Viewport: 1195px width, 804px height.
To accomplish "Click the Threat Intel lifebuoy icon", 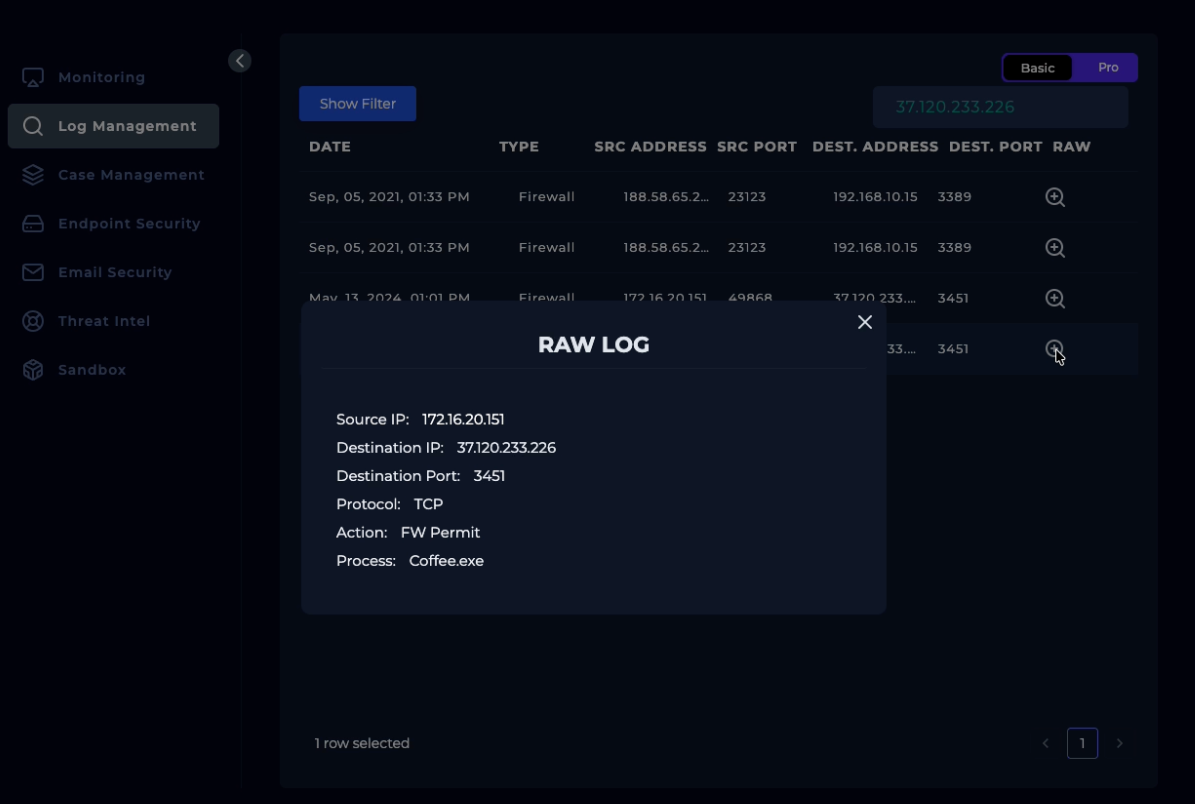I will click(33, 321).
